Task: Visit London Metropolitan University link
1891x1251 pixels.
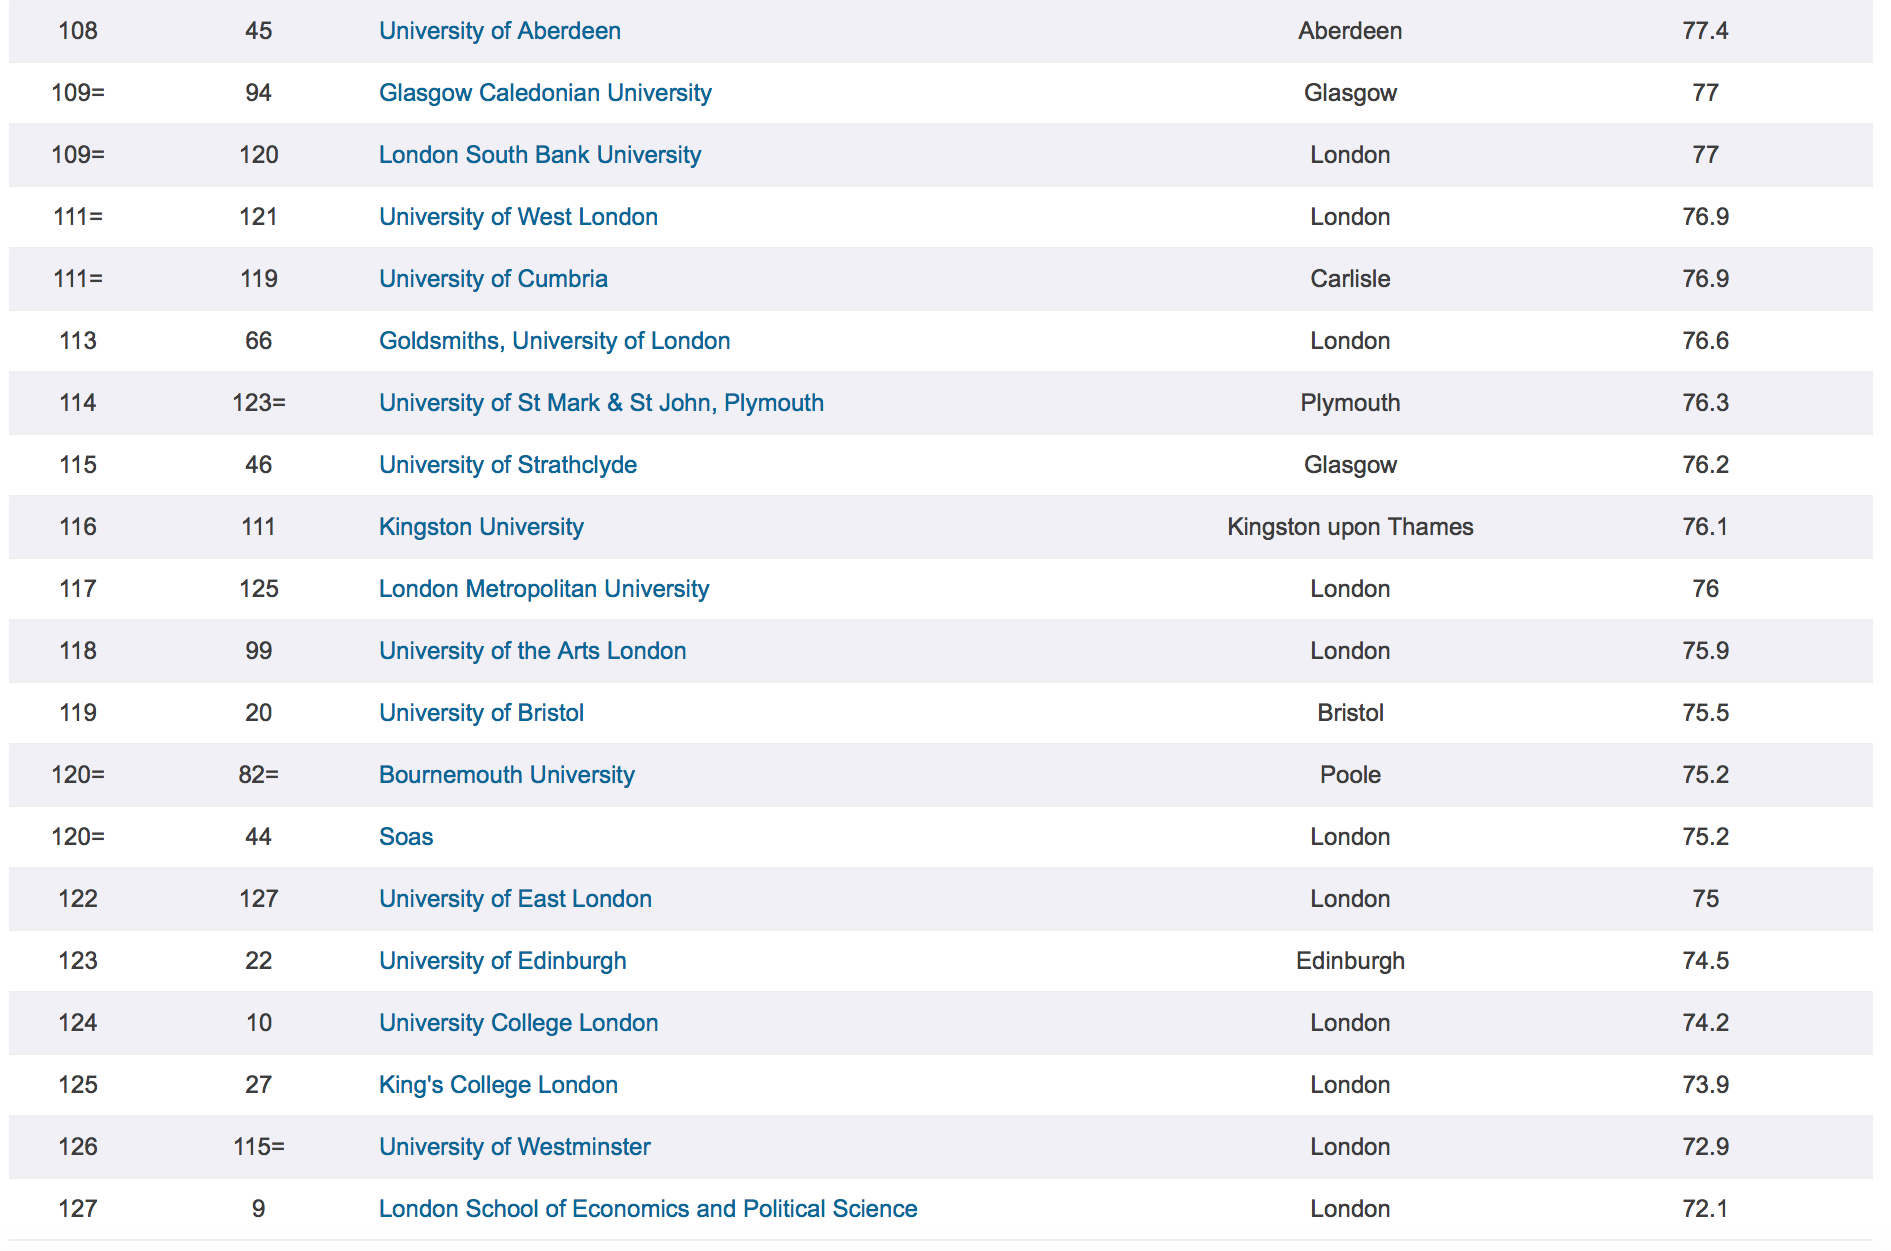Action: tap(544, 589)
